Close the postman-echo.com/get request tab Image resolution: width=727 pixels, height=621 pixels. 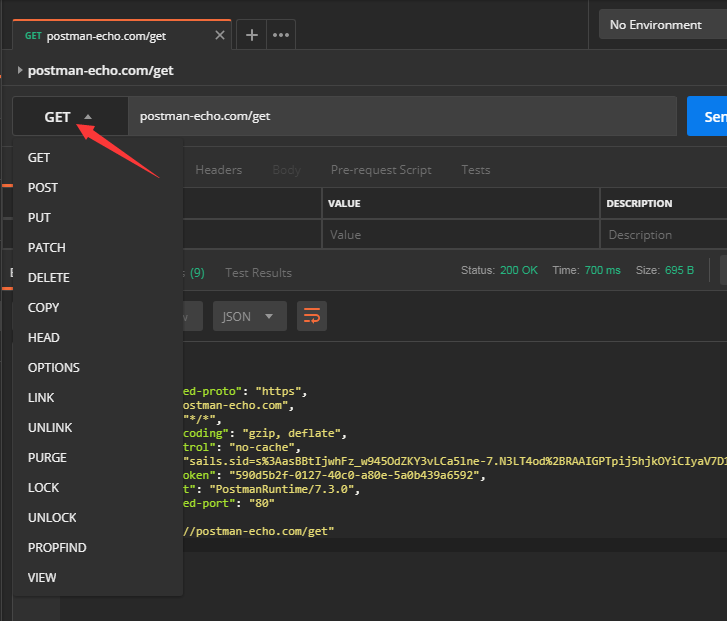[220, 35]
